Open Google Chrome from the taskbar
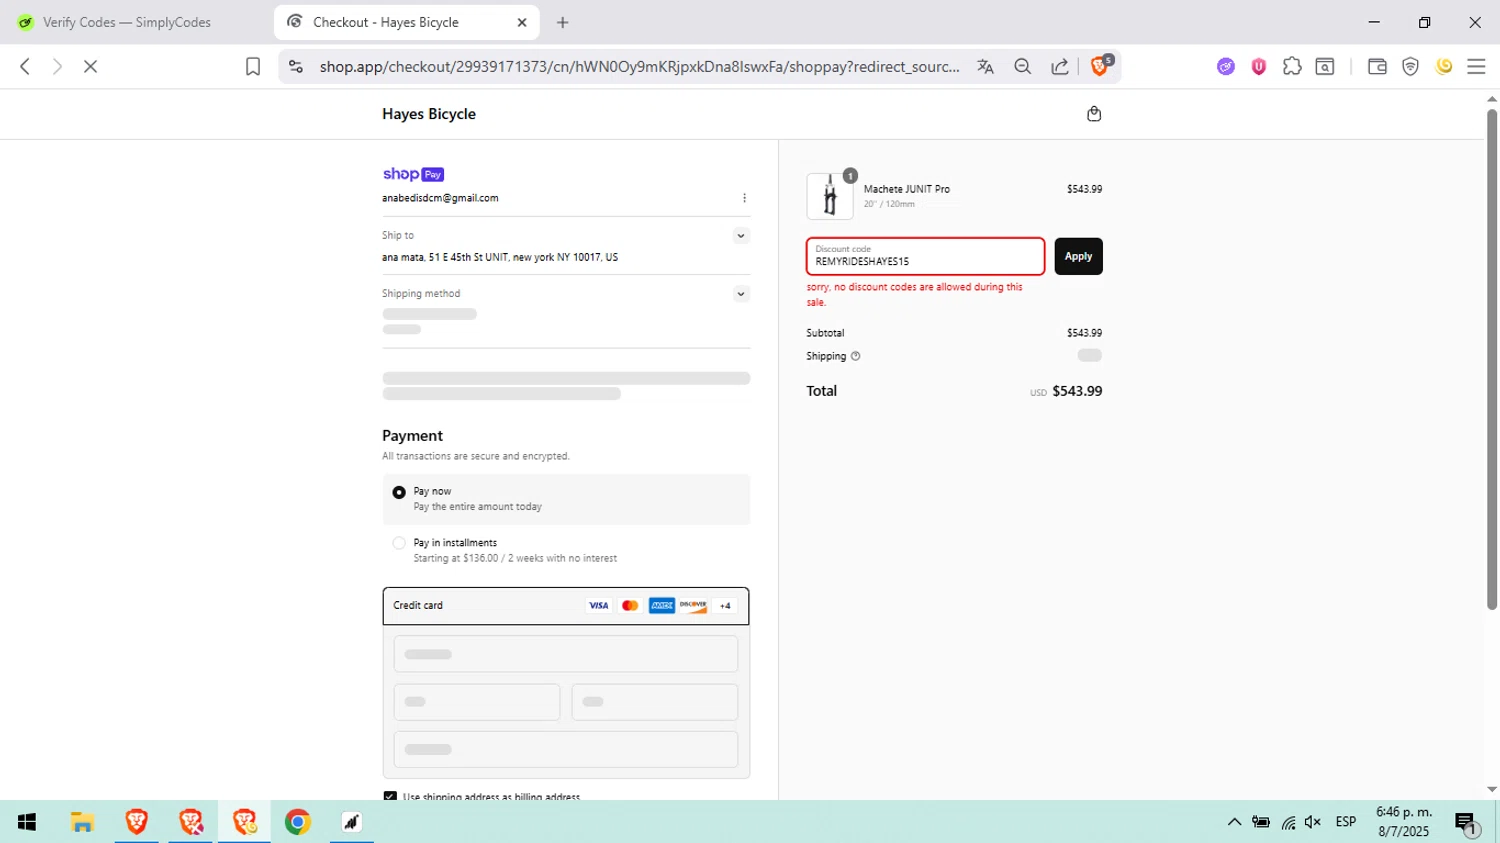This screenshot has height=843, width=1500. 298,822
